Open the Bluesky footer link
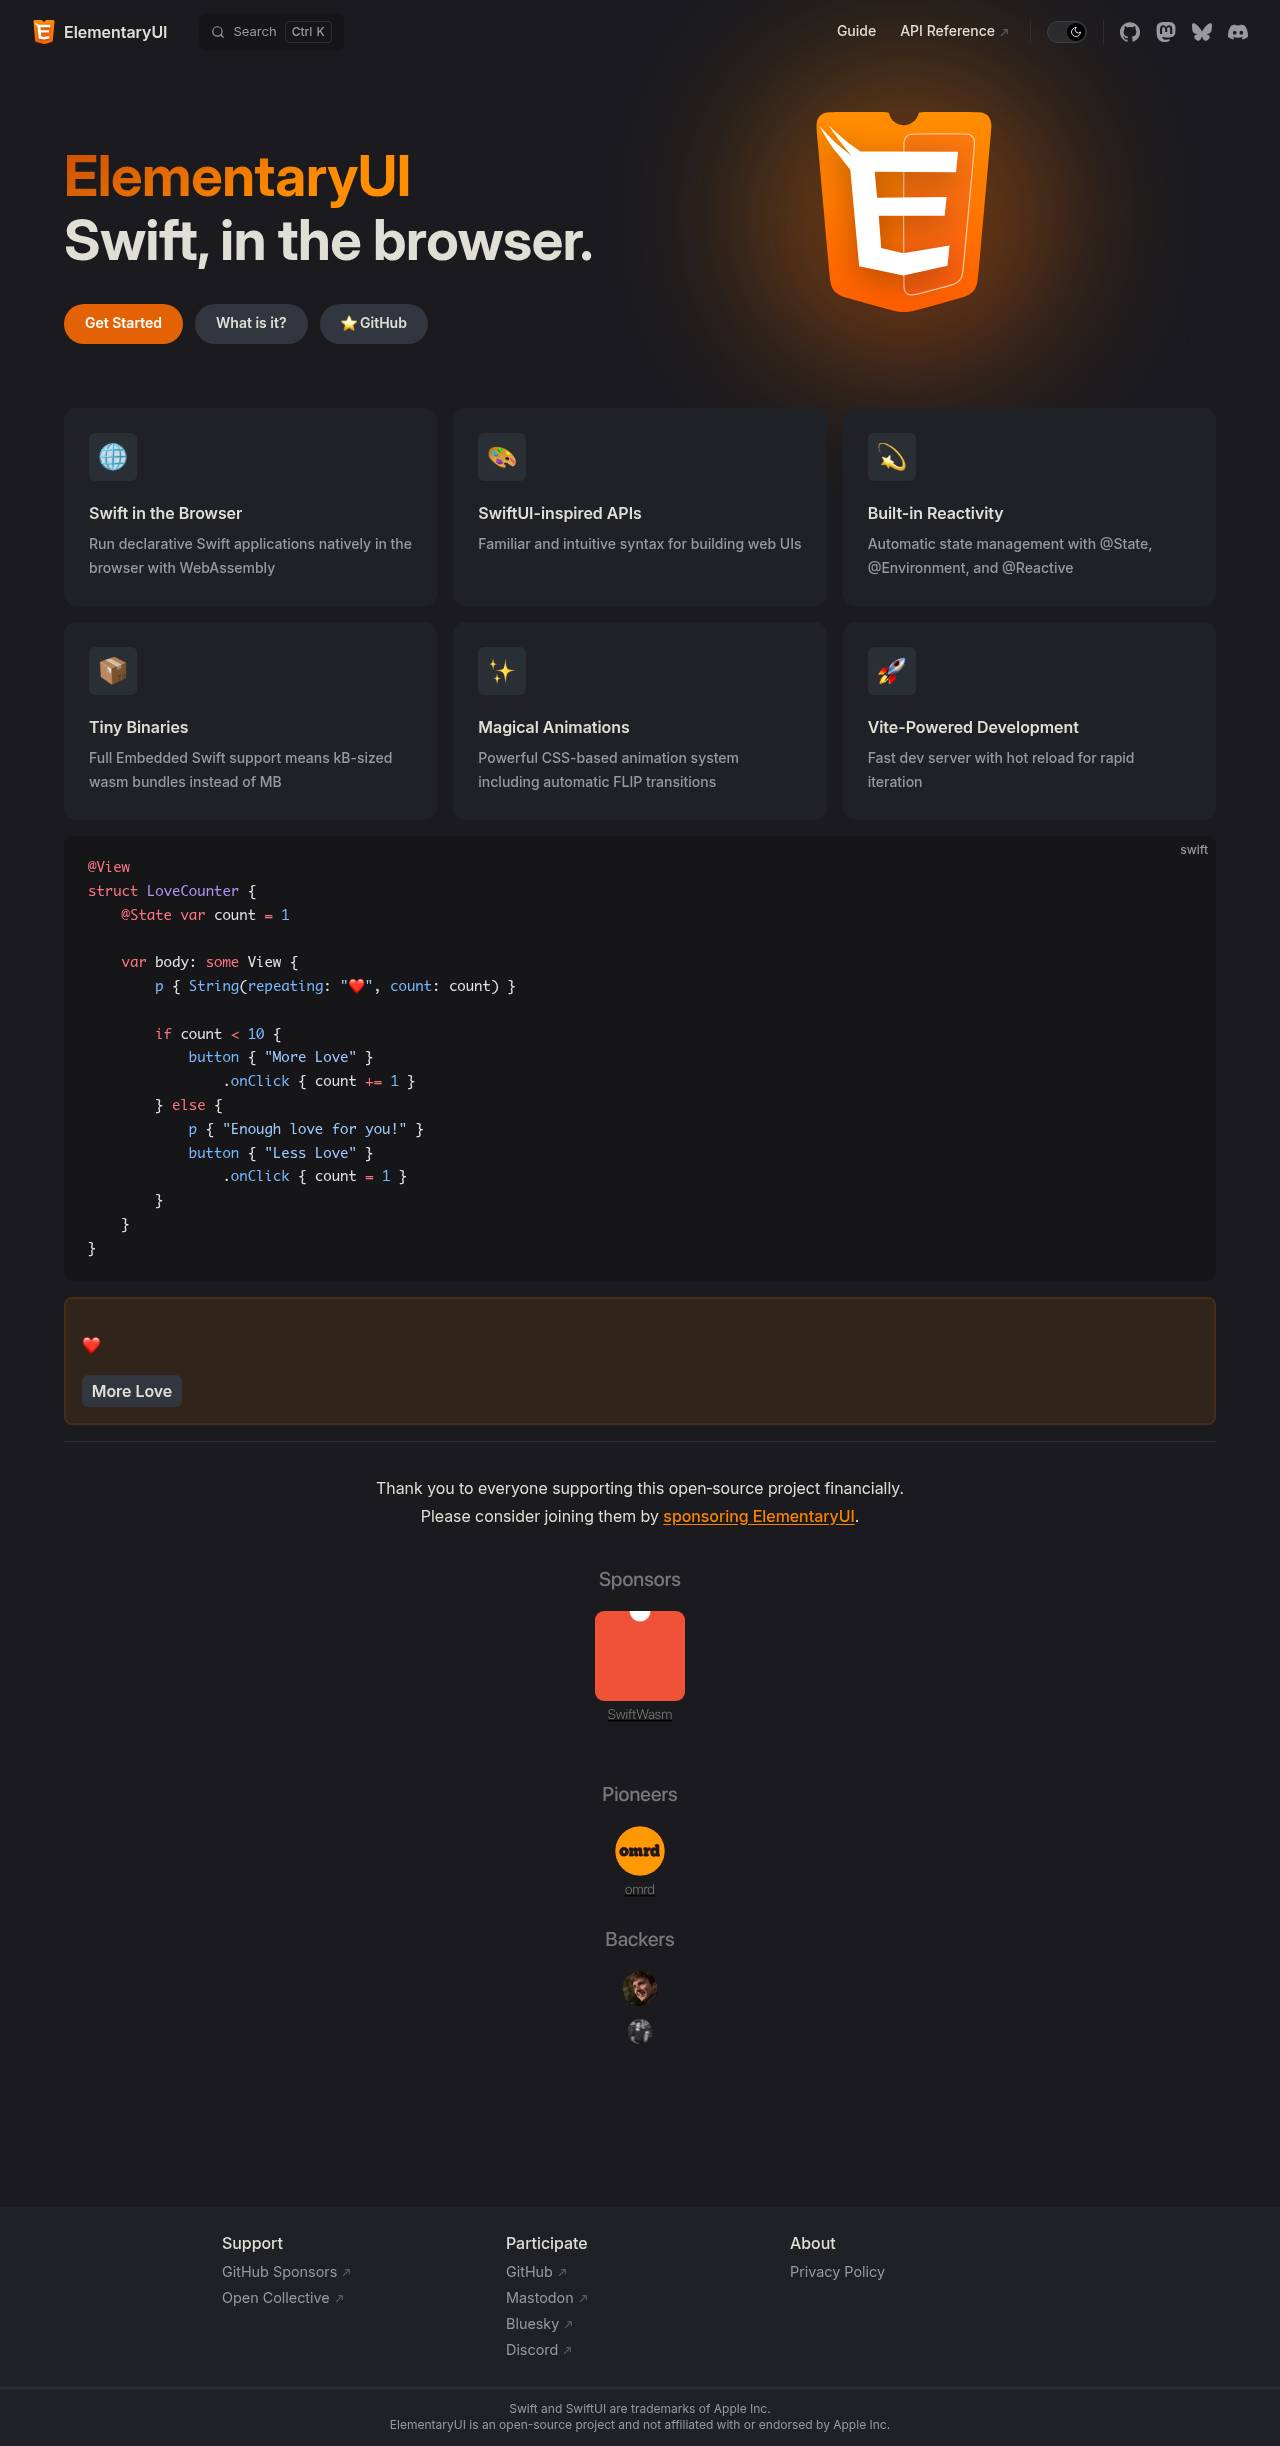 pyautogui.click(x=539, y=2324)
